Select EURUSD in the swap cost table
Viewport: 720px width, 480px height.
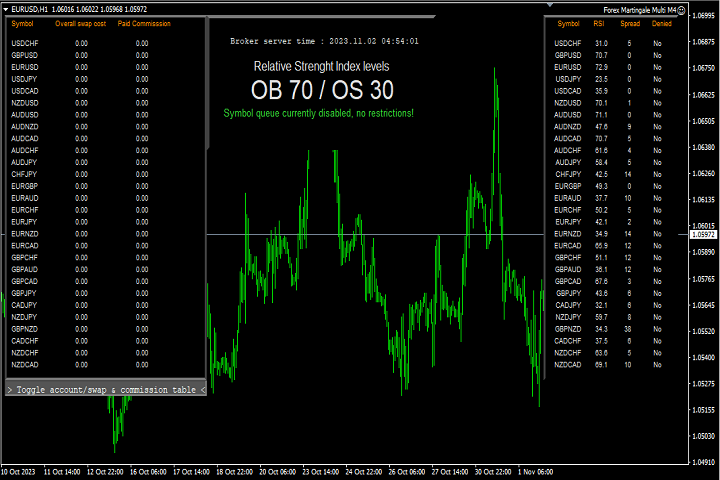pos(25,67)
